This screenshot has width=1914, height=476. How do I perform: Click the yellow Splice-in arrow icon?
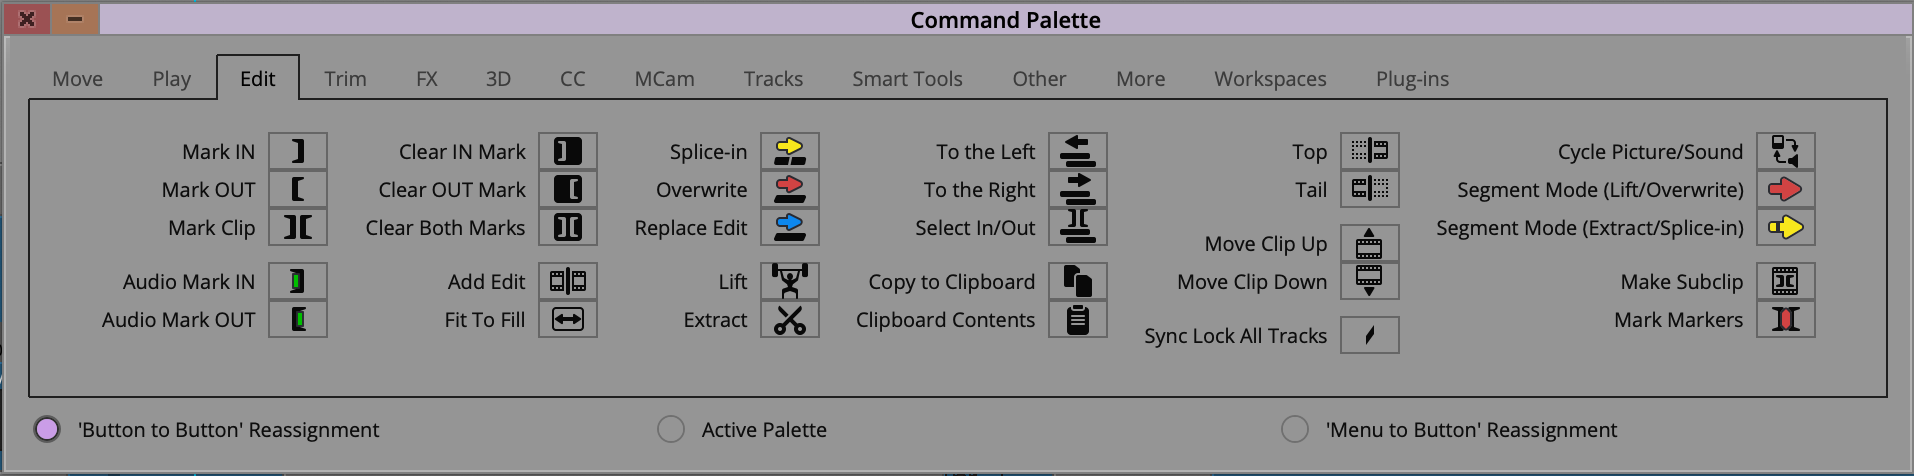click(790, 151)
